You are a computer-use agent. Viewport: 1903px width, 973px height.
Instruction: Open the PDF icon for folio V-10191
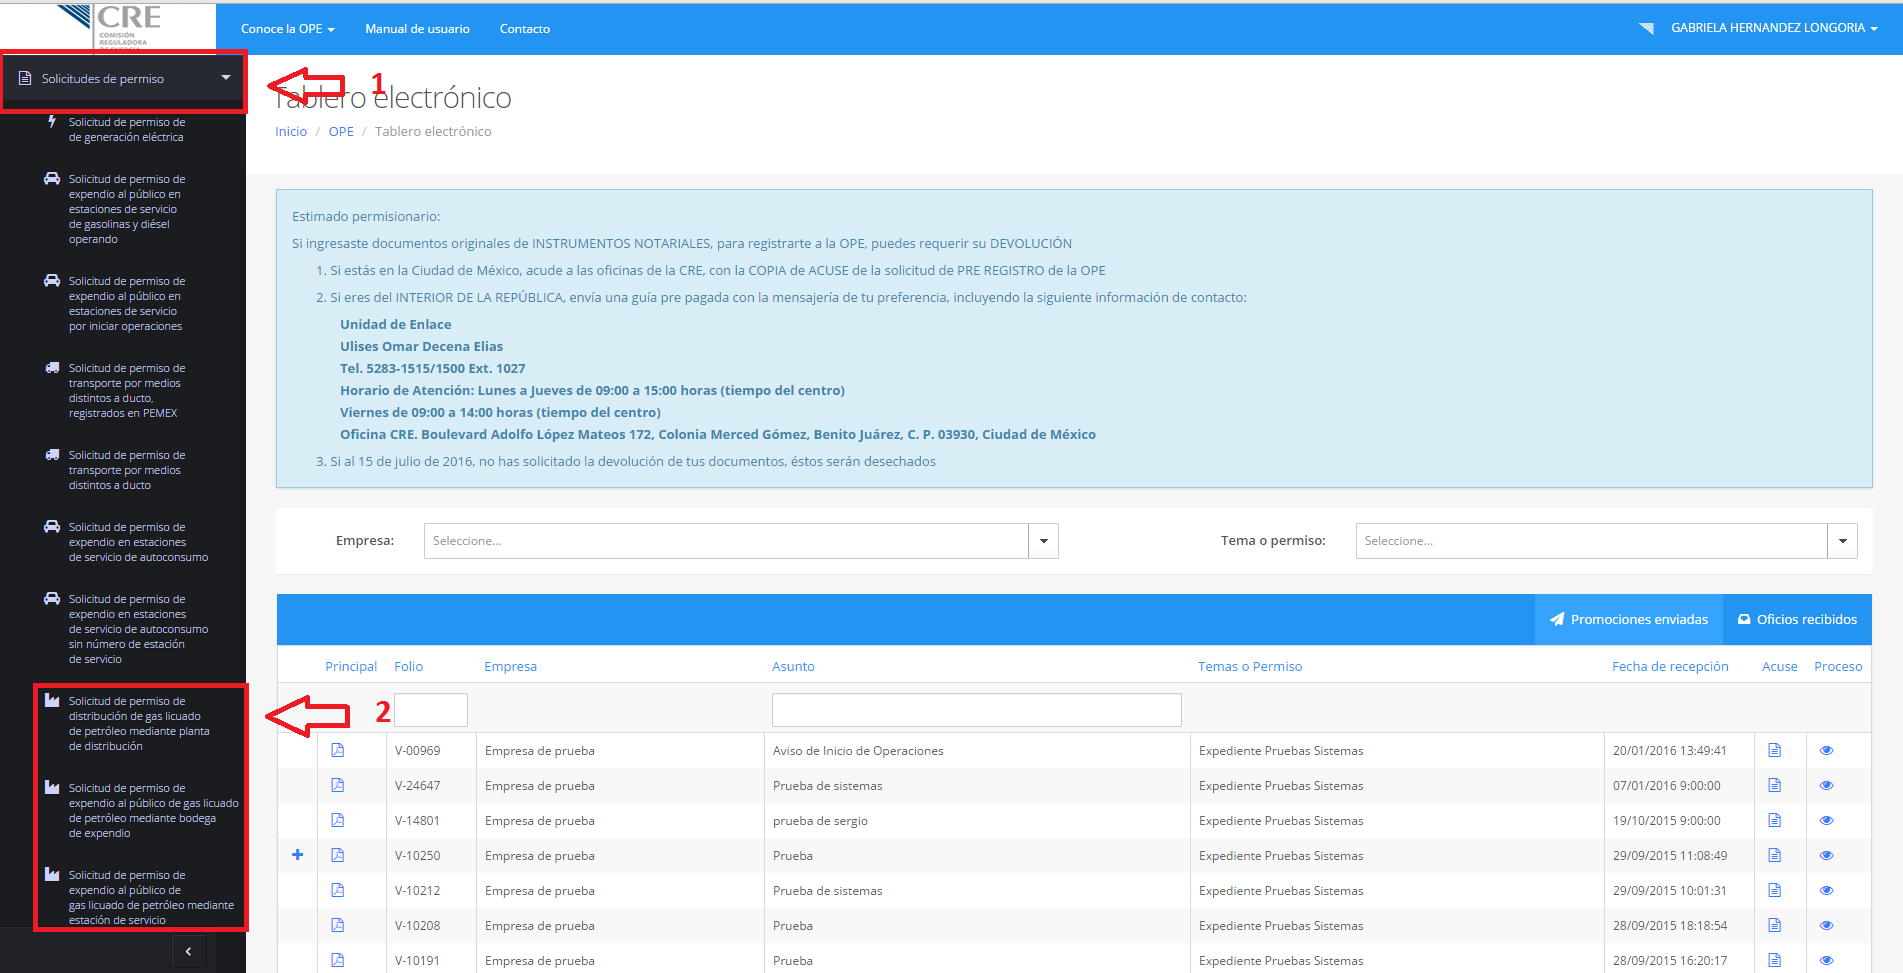coord(338,960)
